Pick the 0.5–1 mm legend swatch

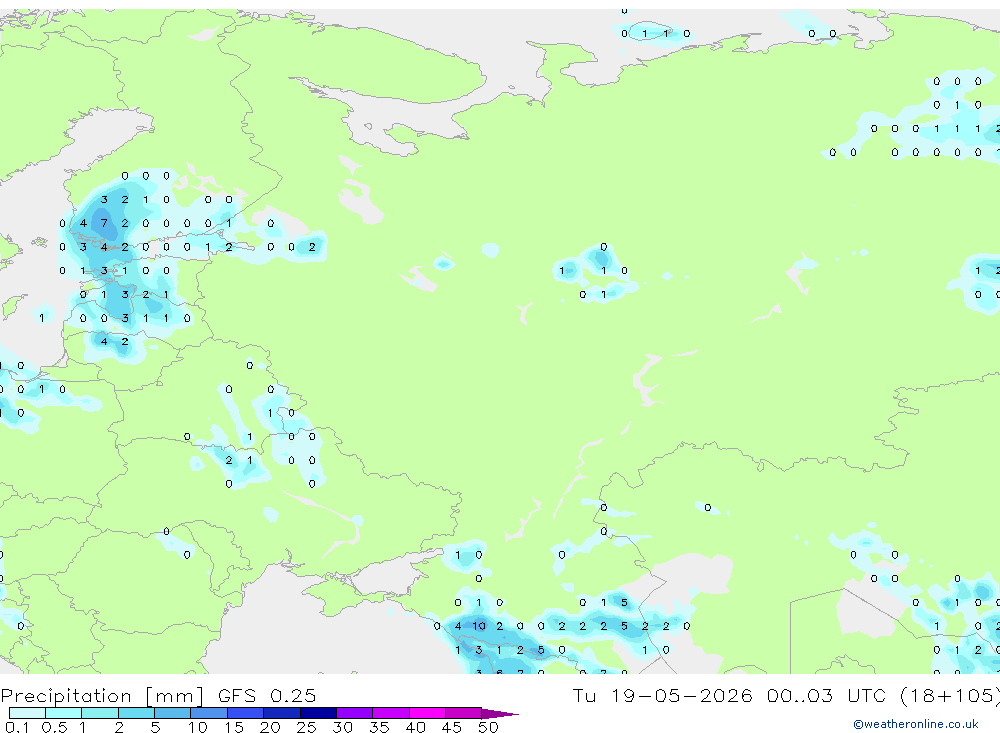point(63,713)
